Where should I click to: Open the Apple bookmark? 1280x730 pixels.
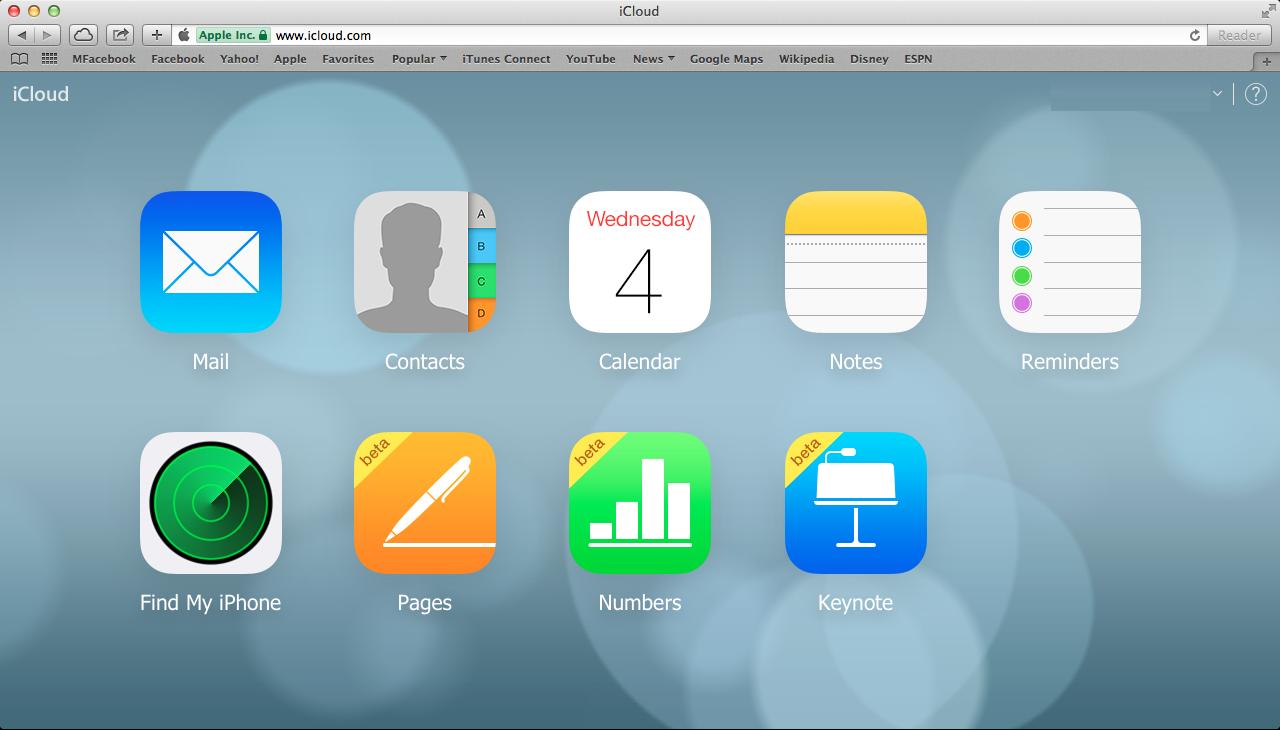click(290, 59)
